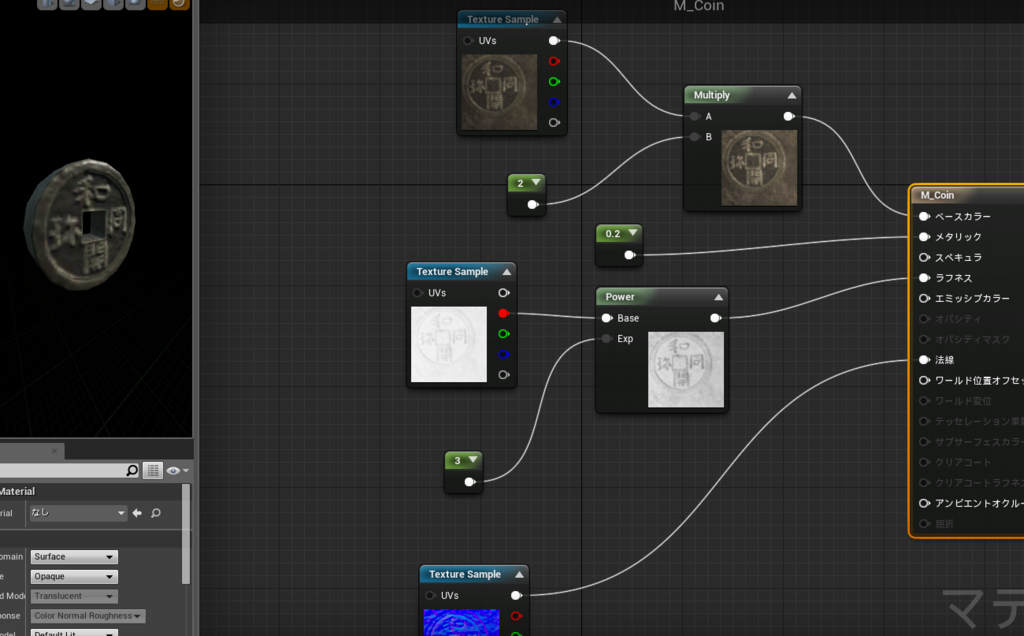Click the Details panel vertical scrollbar

click(x=185, y=534)
